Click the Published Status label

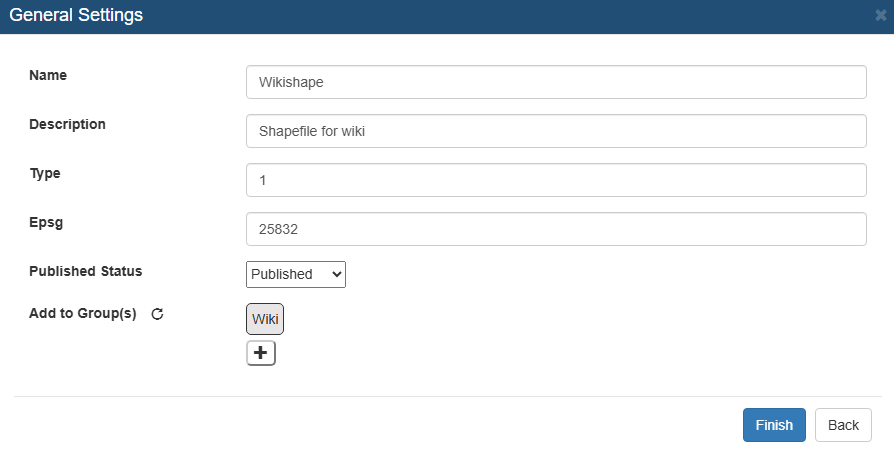[86, 271]
